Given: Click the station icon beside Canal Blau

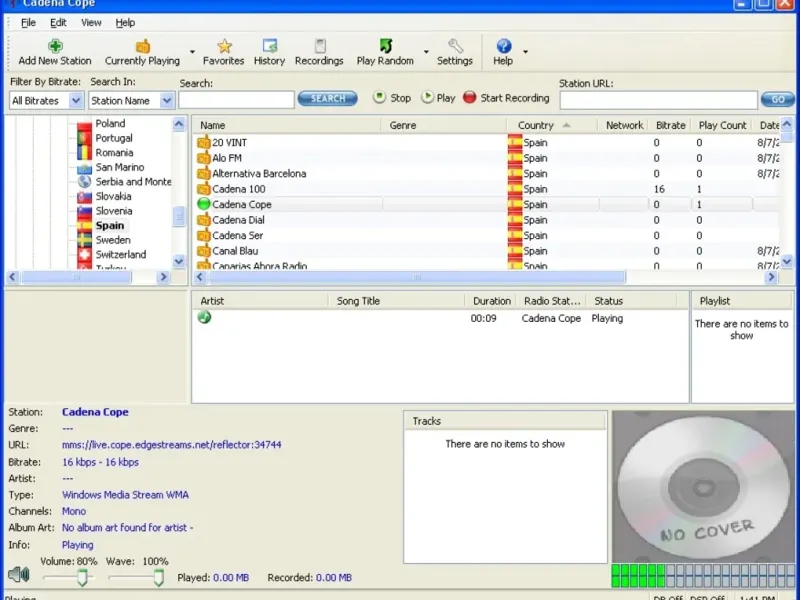Looking at the screenshot, I should (204, 251).
